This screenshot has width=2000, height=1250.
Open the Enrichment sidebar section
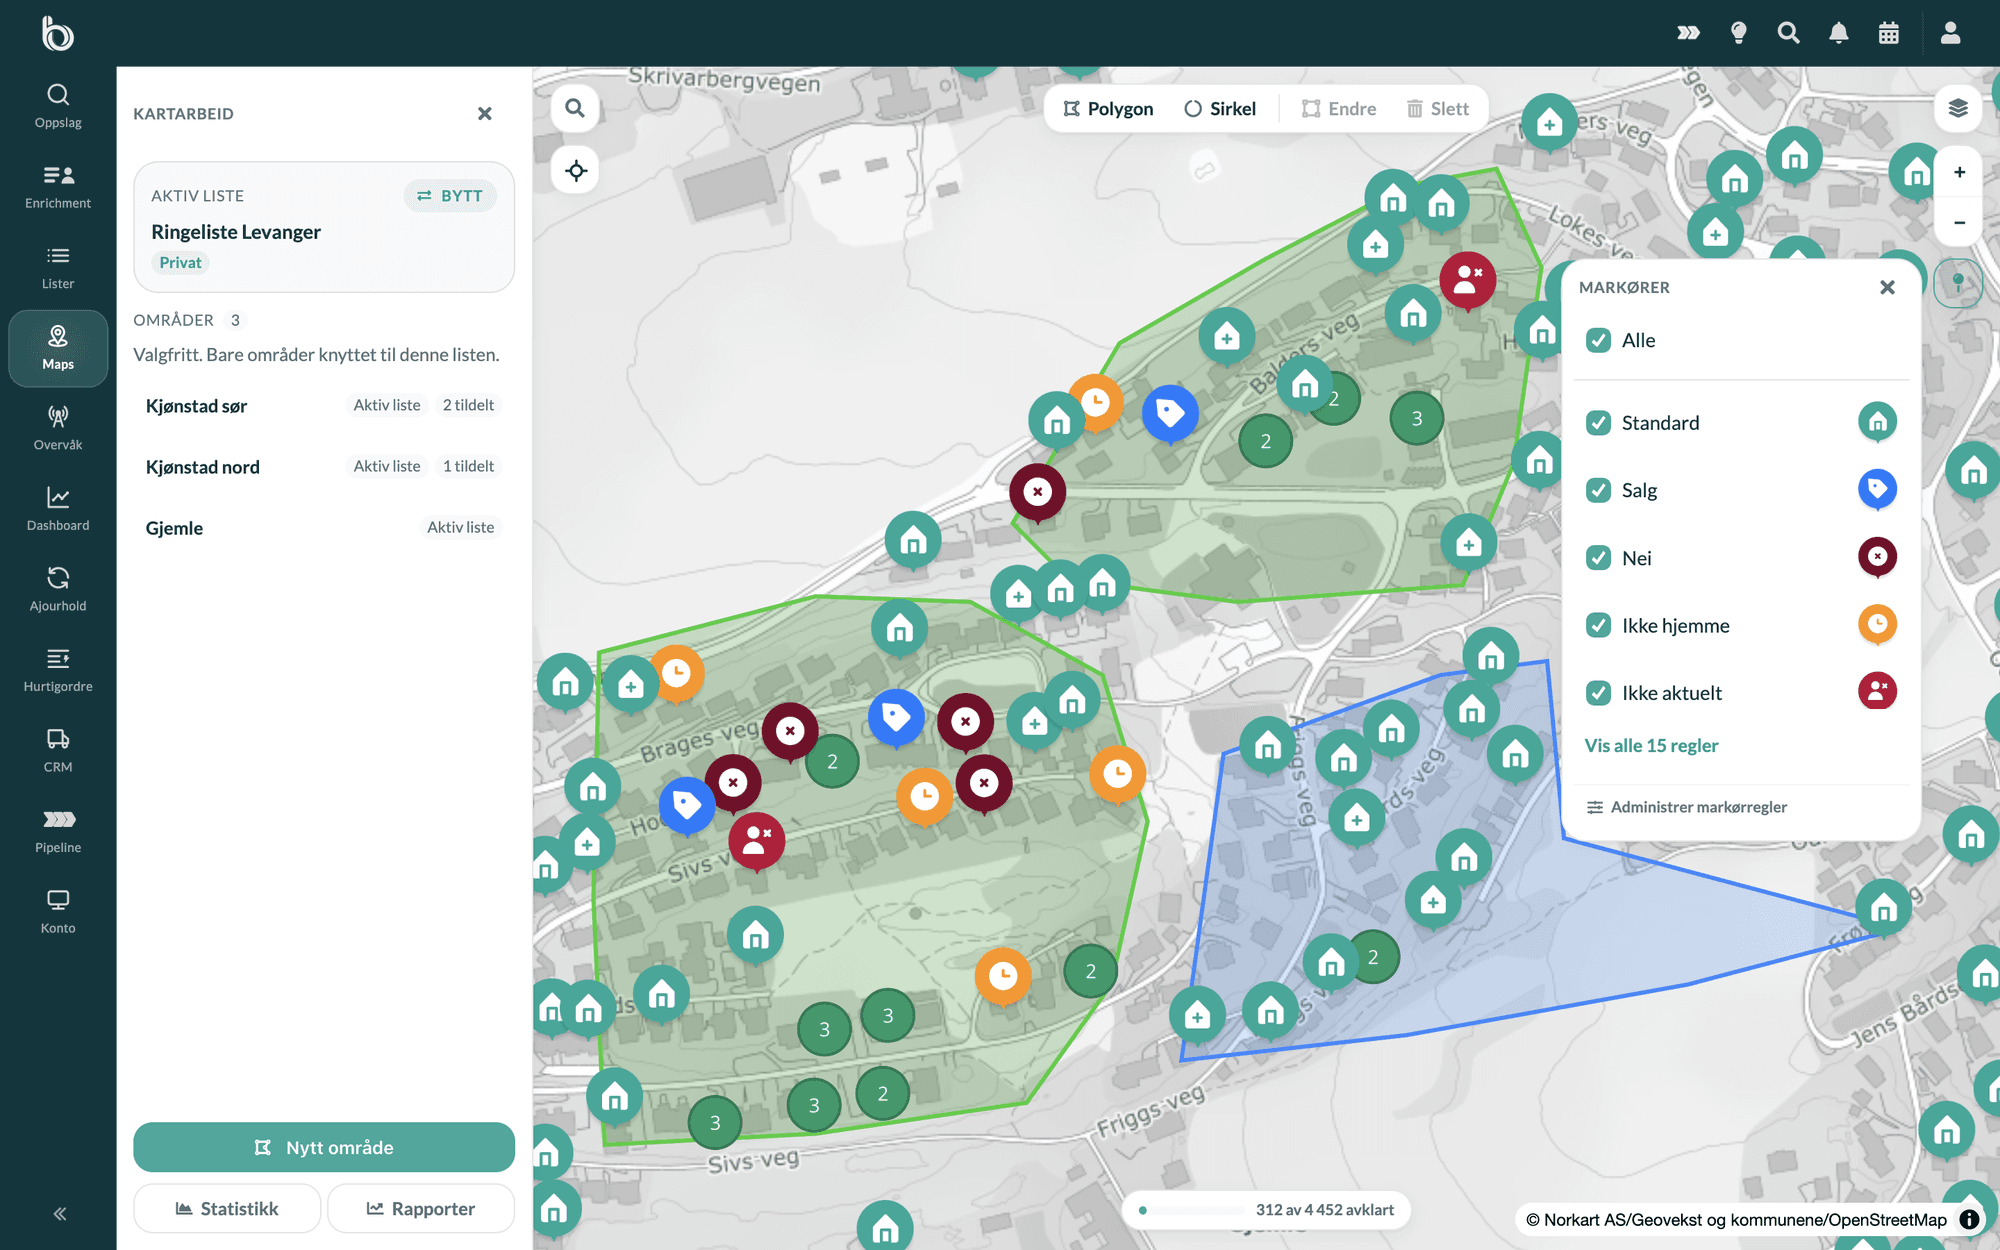tap(58, 187)
